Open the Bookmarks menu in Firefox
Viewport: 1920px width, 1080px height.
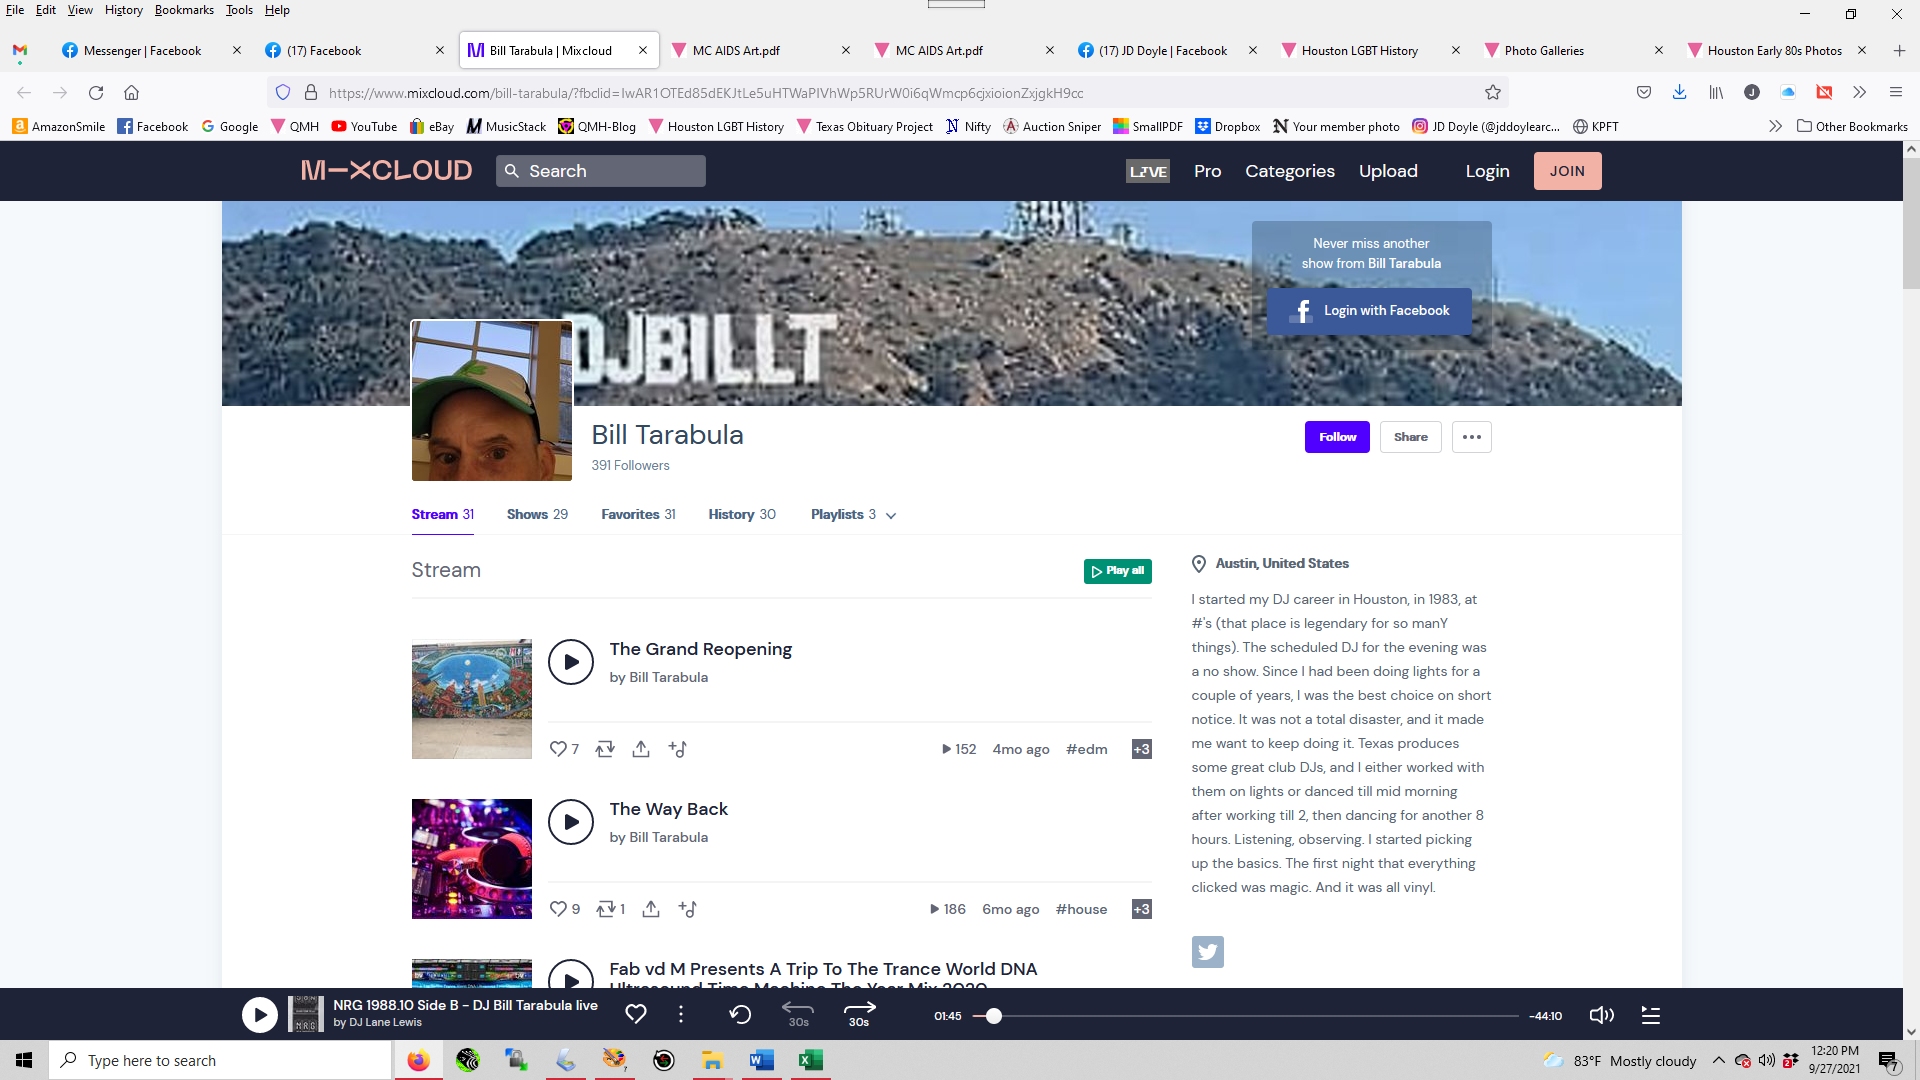[184, 10]
